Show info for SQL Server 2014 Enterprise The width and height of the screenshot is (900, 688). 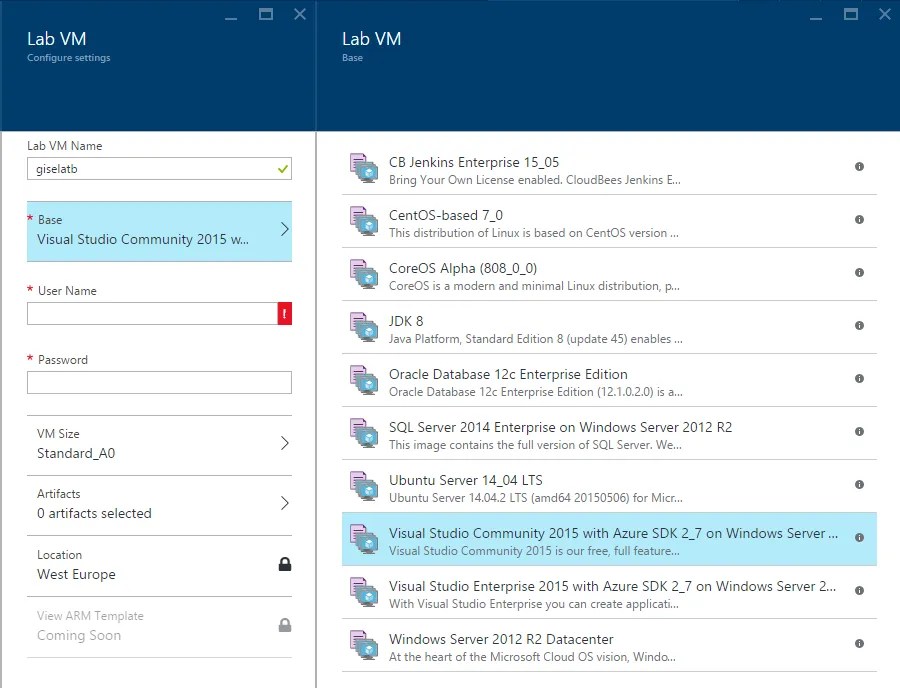(x=859, y=432)
